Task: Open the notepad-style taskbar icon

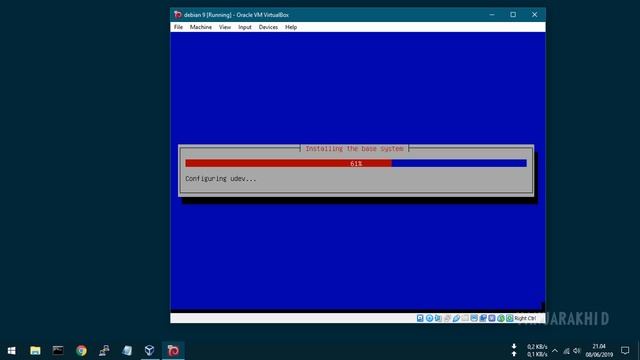Action: point(127,351)
